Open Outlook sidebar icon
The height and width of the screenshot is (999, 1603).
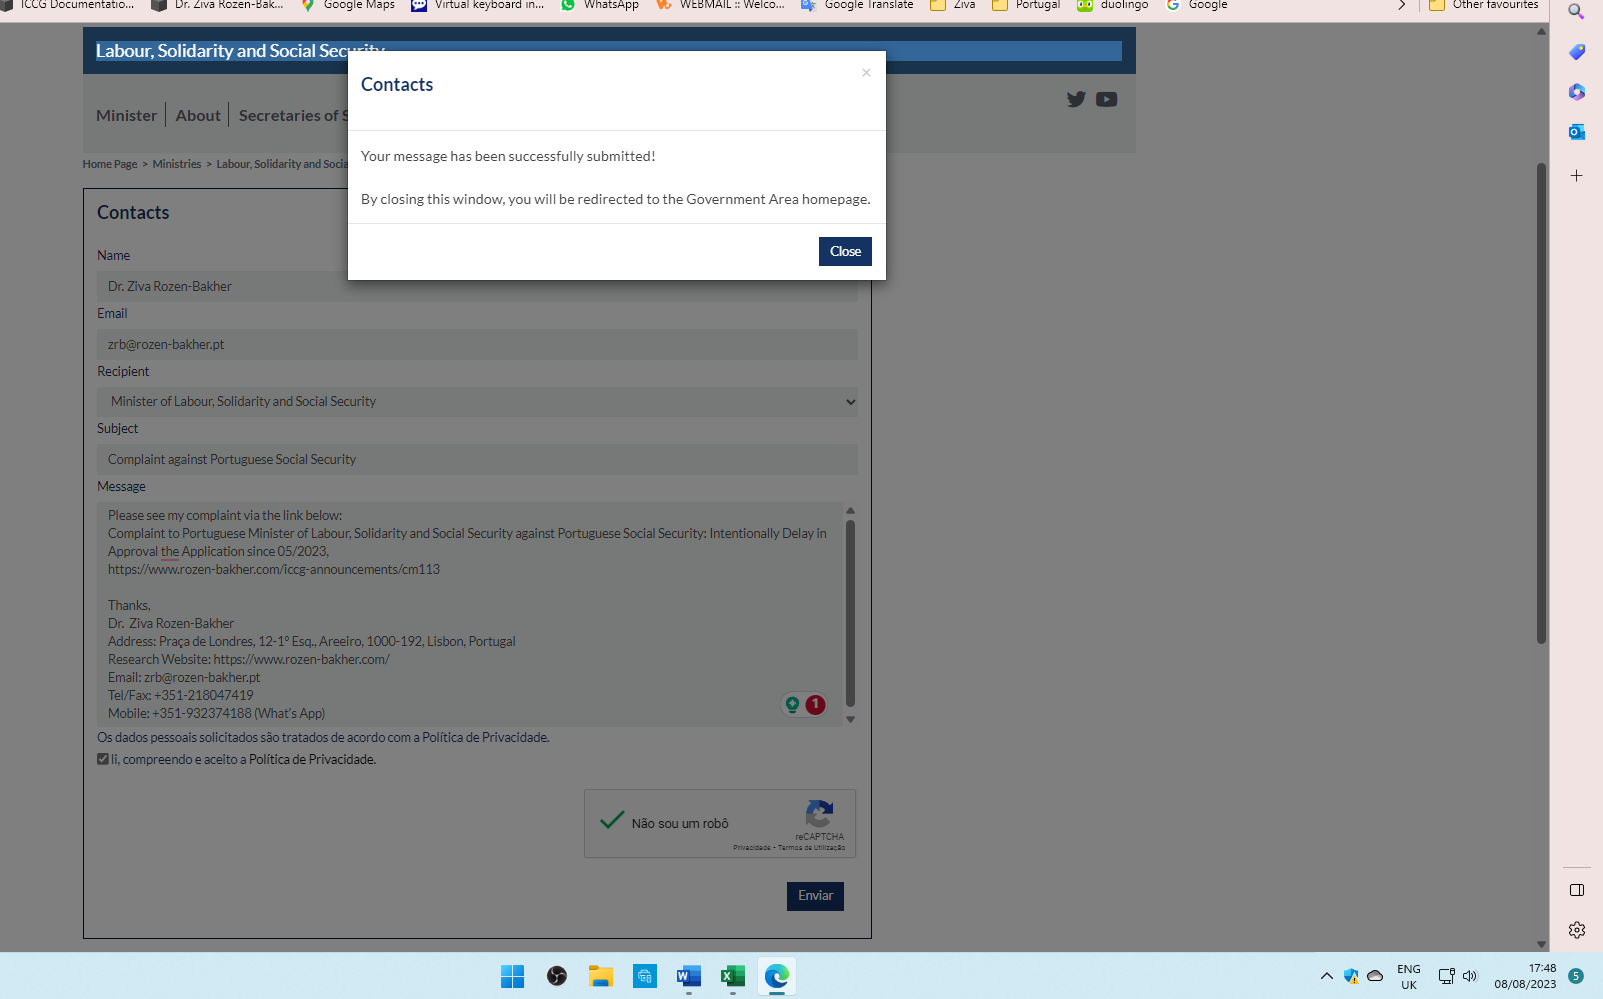pyautogui.click(x=1576, y=132)
